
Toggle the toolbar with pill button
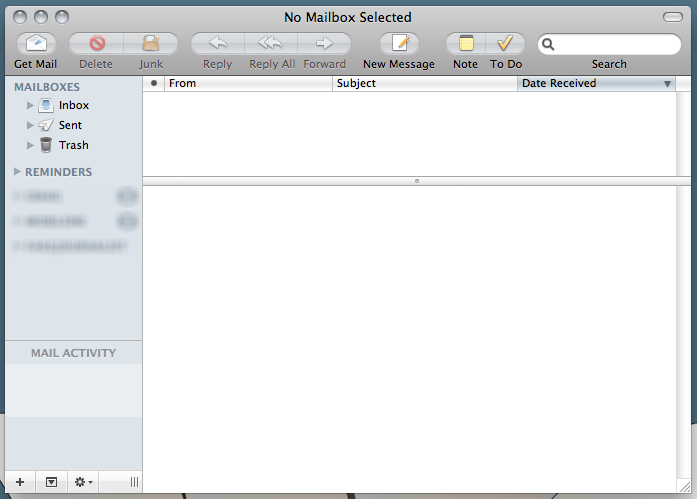click(x=673, y=17)
